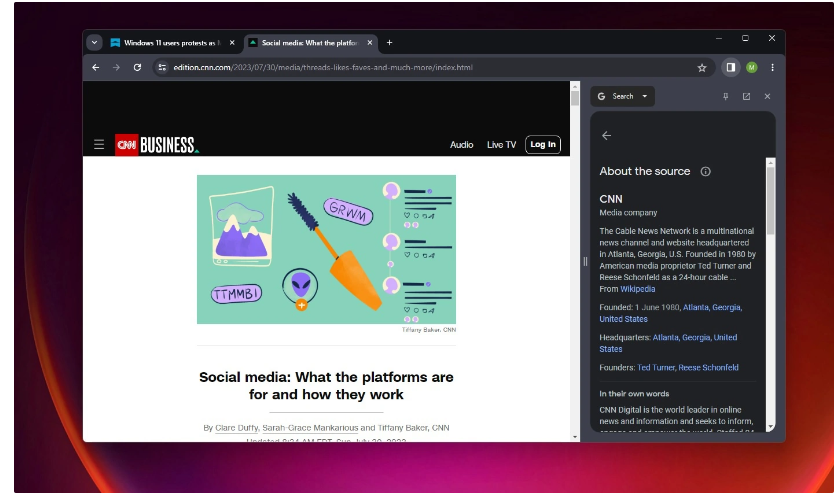Screen dimensions: 838x498
Task: Close the Social media tab
Action: pos(370,43)
